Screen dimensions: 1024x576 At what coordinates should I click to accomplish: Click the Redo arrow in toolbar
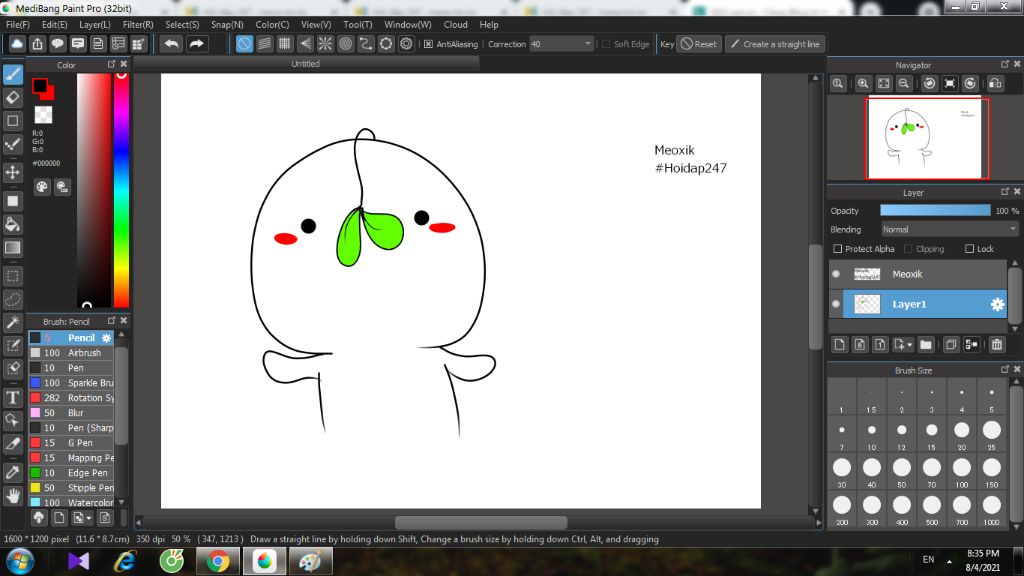197,44
